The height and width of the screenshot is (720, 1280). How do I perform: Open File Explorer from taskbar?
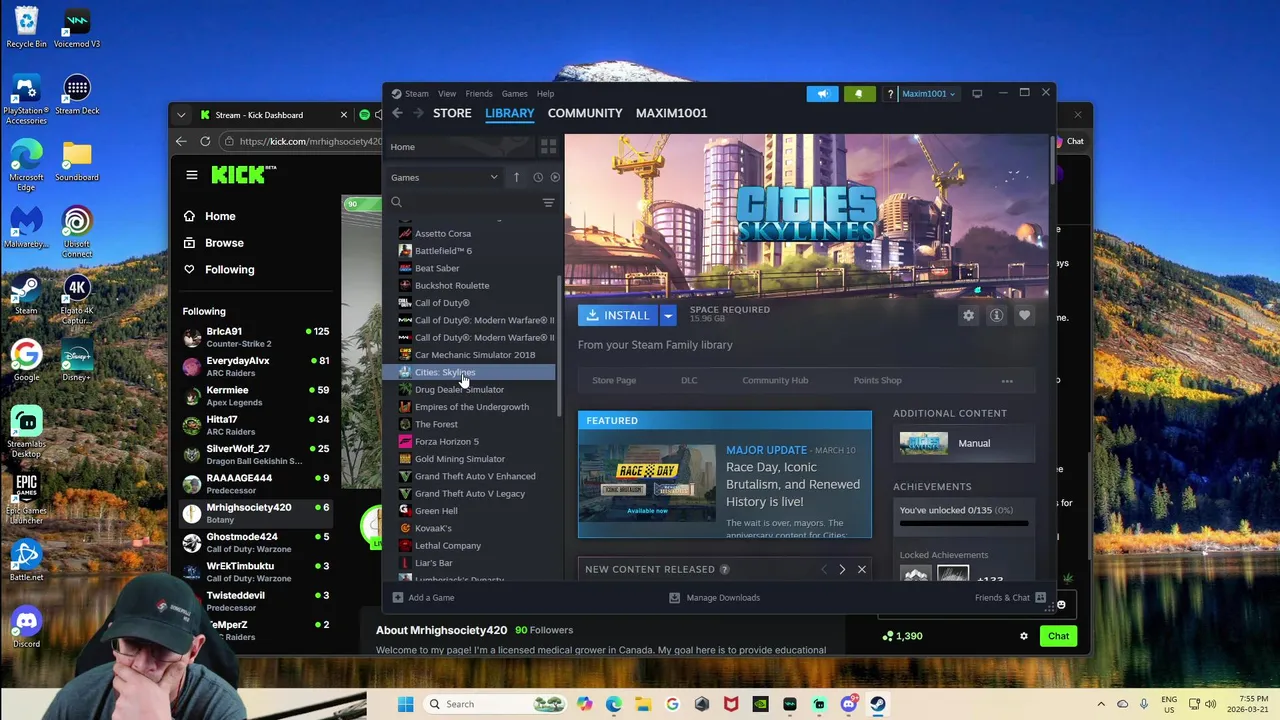click(642, 704)
